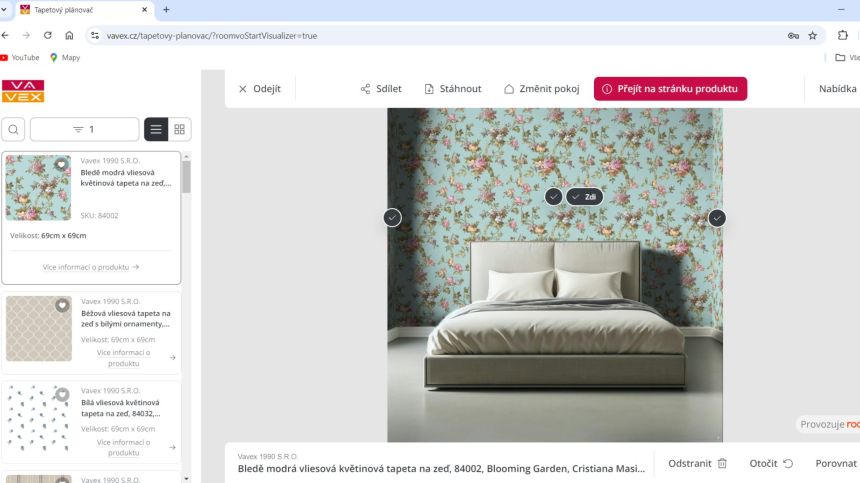Click the Odstranit trash icon
Screen dimensions: 860x483
722,463
